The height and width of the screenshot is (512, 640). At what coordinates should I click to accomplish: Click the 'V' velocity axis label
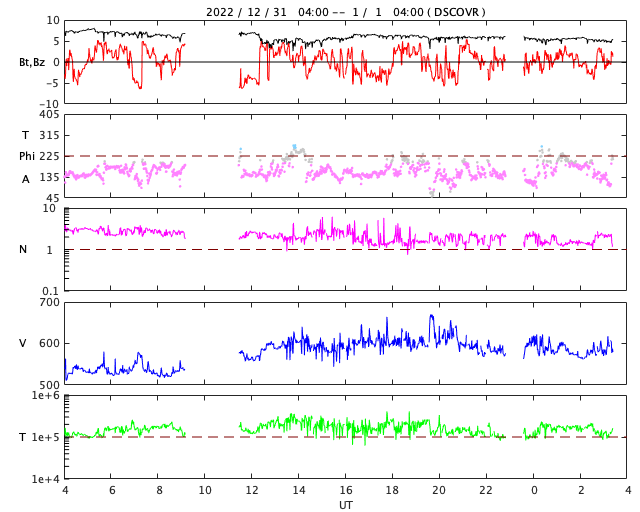[23, 343]
